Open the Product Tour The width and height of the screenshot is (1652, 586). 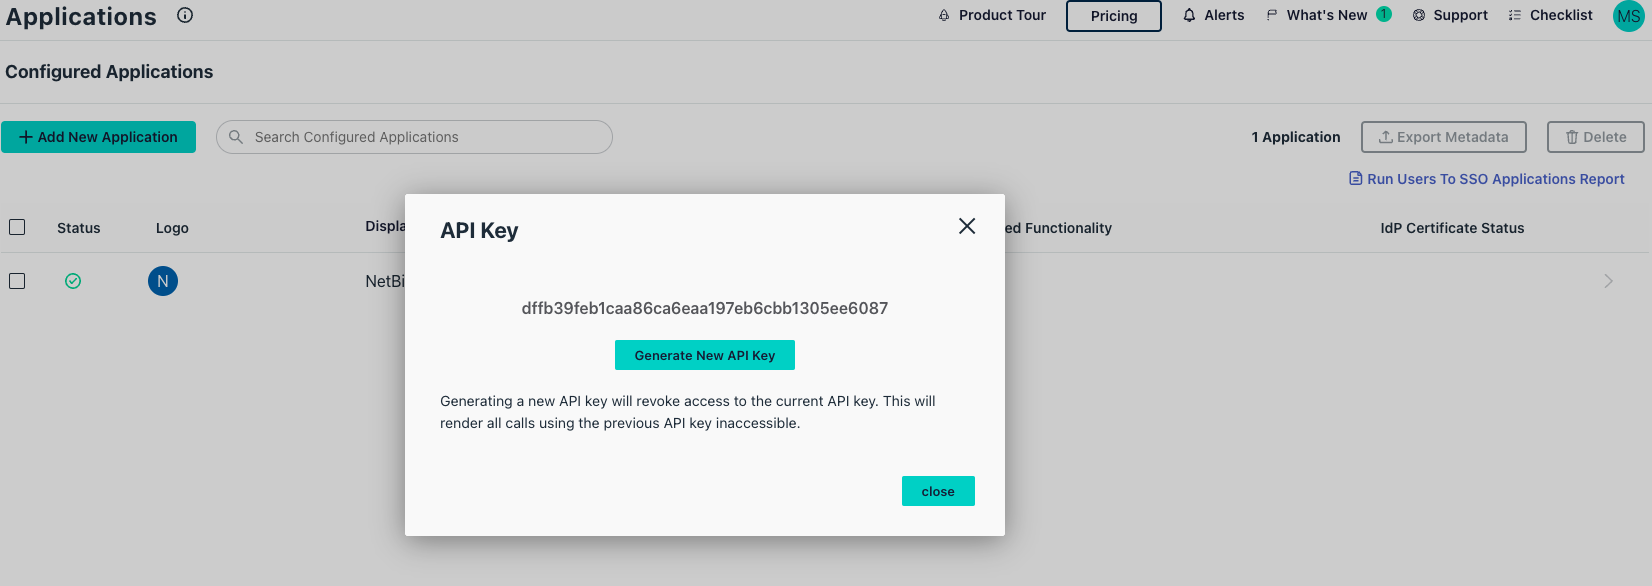click(992, 15)
